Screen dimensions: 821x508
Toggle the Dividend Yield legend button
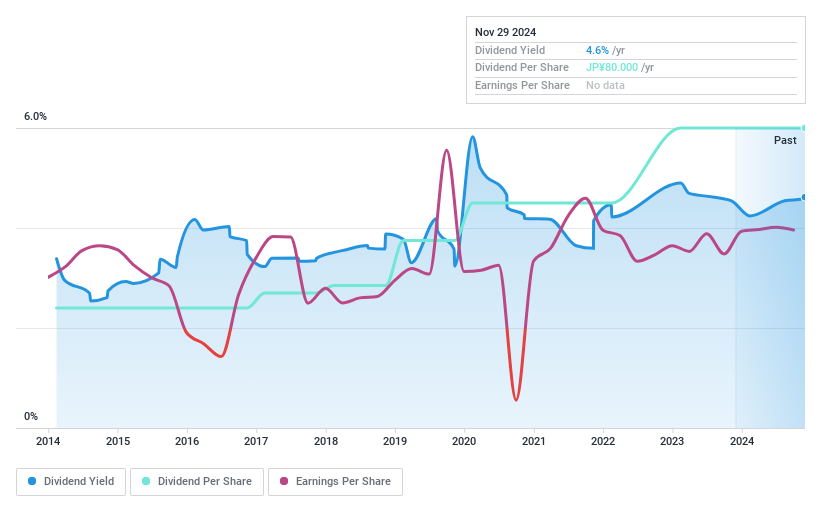coord(71,481)
